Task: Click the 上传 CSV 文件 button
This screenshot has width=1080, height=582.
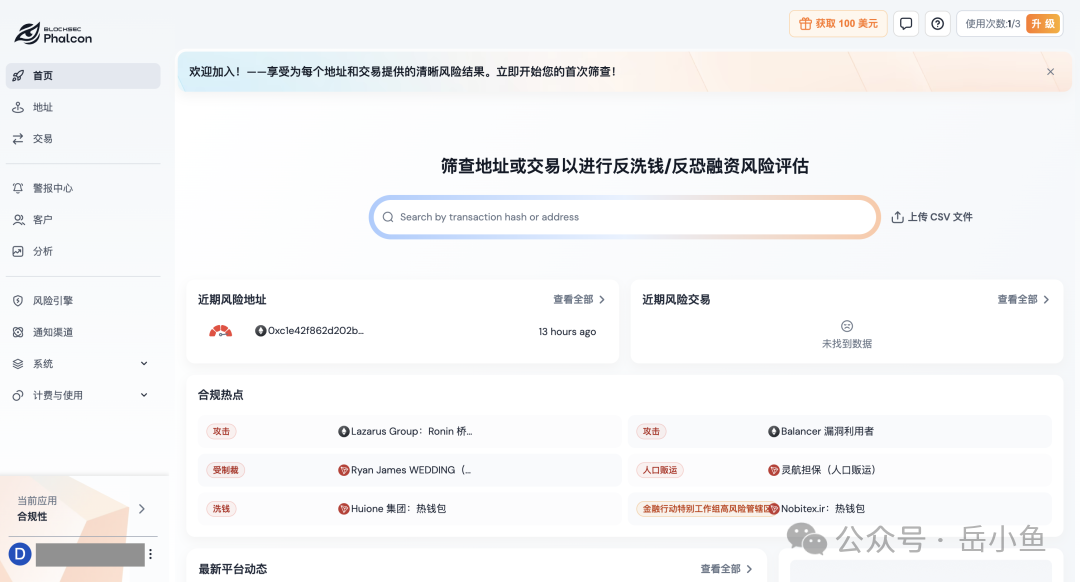Action: (931, 216)
